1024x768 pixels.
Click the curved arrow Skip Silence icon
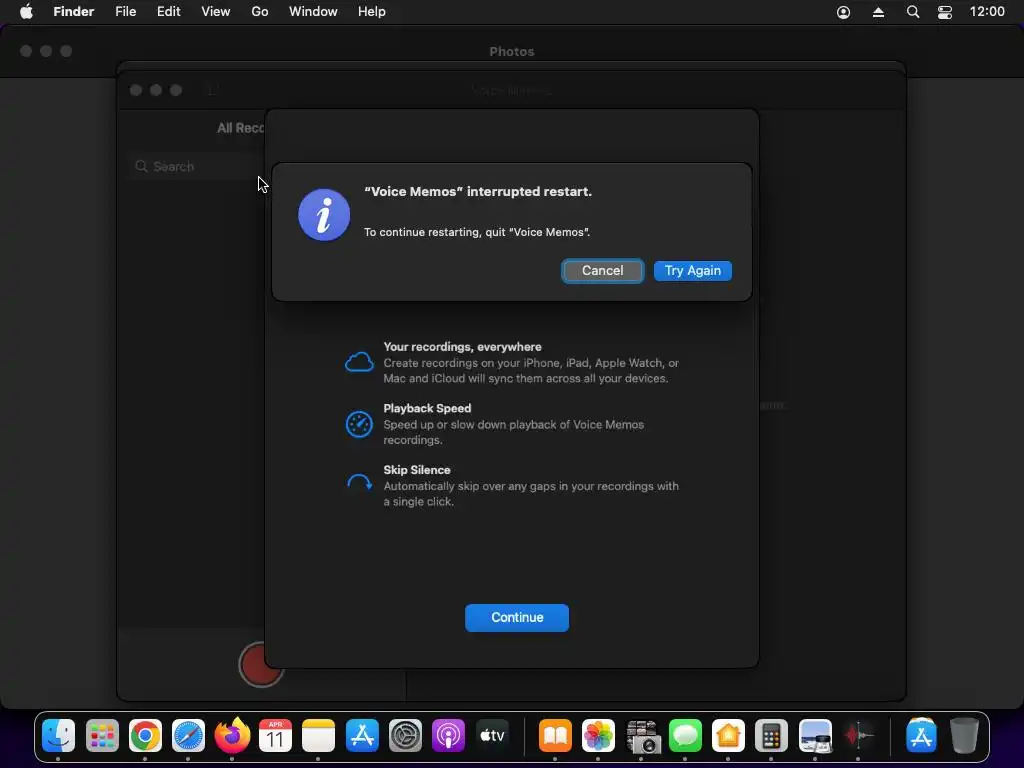point(359,483)
